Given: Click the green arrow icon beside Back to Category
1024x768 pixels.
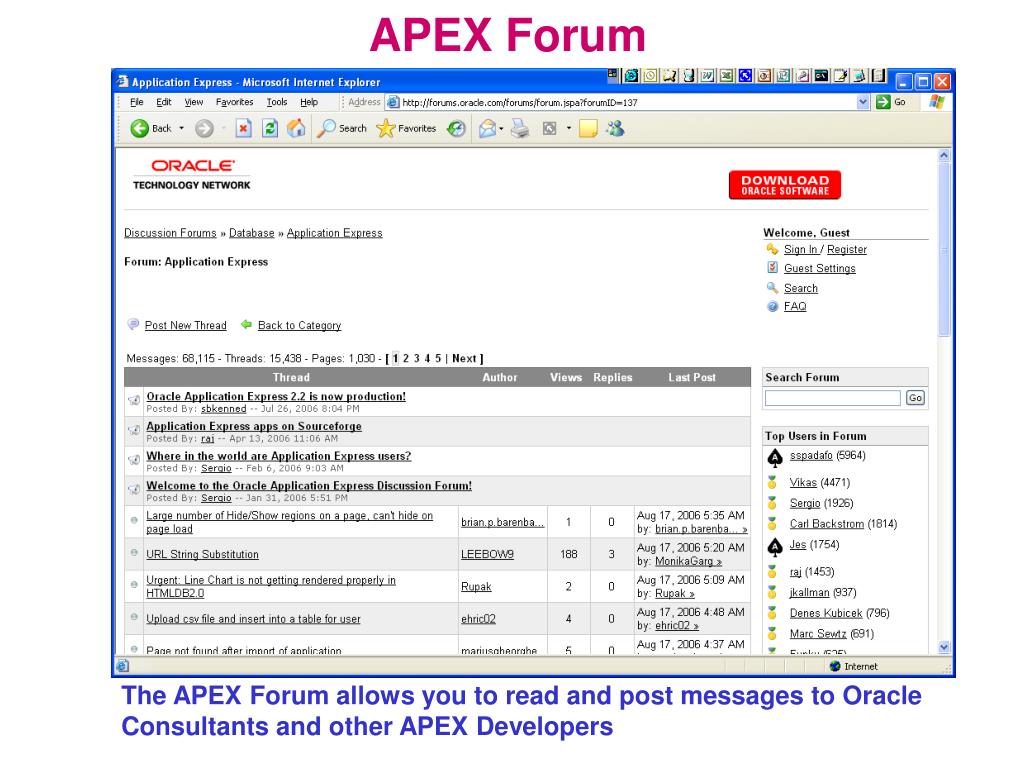Looking at the screenshot, I should click(x=246, y=324).
